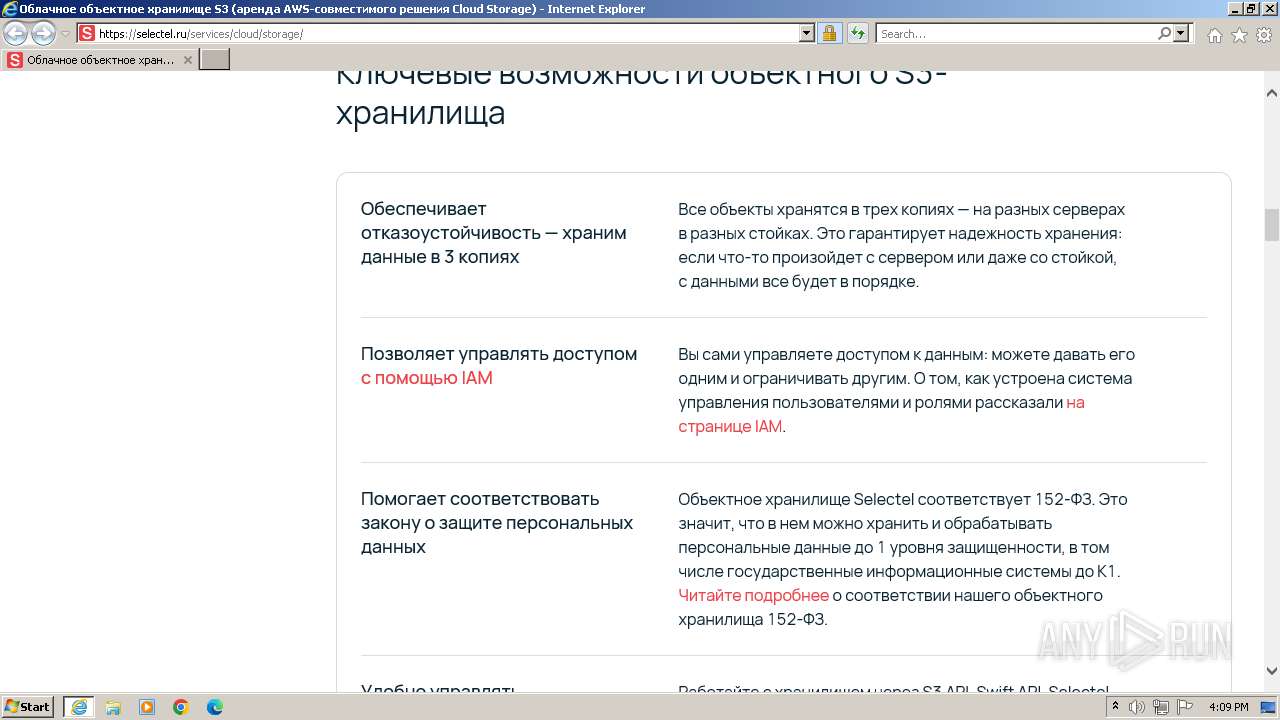The width and height of the screenshot is (1280, 720).
Task: Click the browser Back arrow button
Action: pos(16,34)
